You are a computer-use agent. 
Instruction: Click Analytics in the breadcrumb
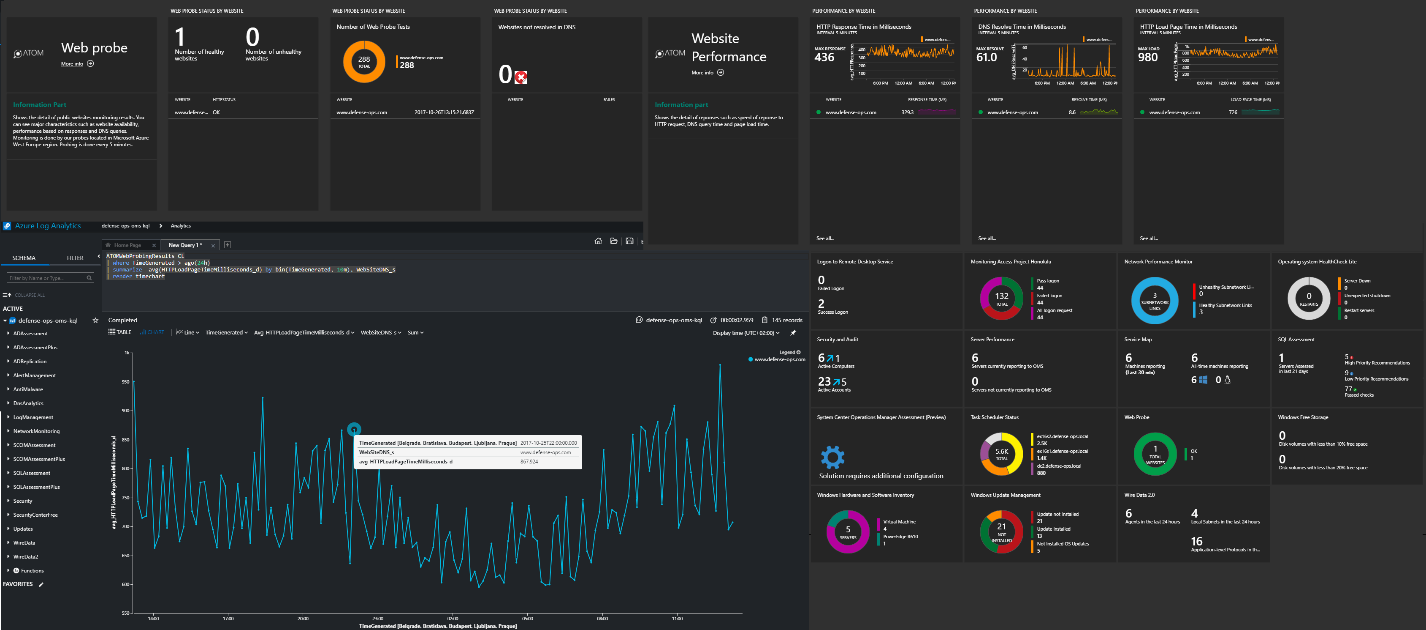point(181,226)
